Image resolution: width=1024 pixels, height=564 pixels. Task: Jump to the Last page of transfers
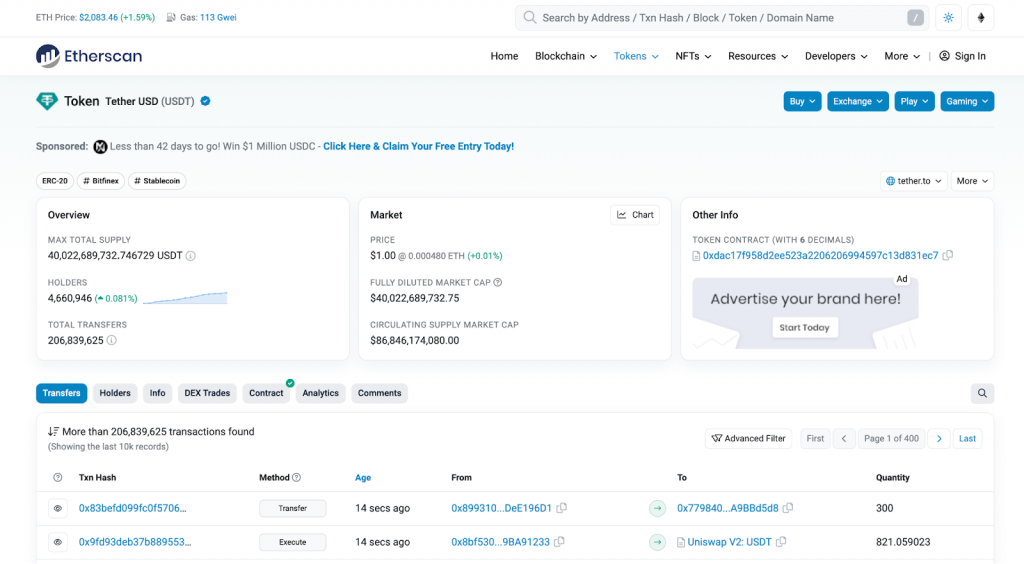tap(967, 439)
